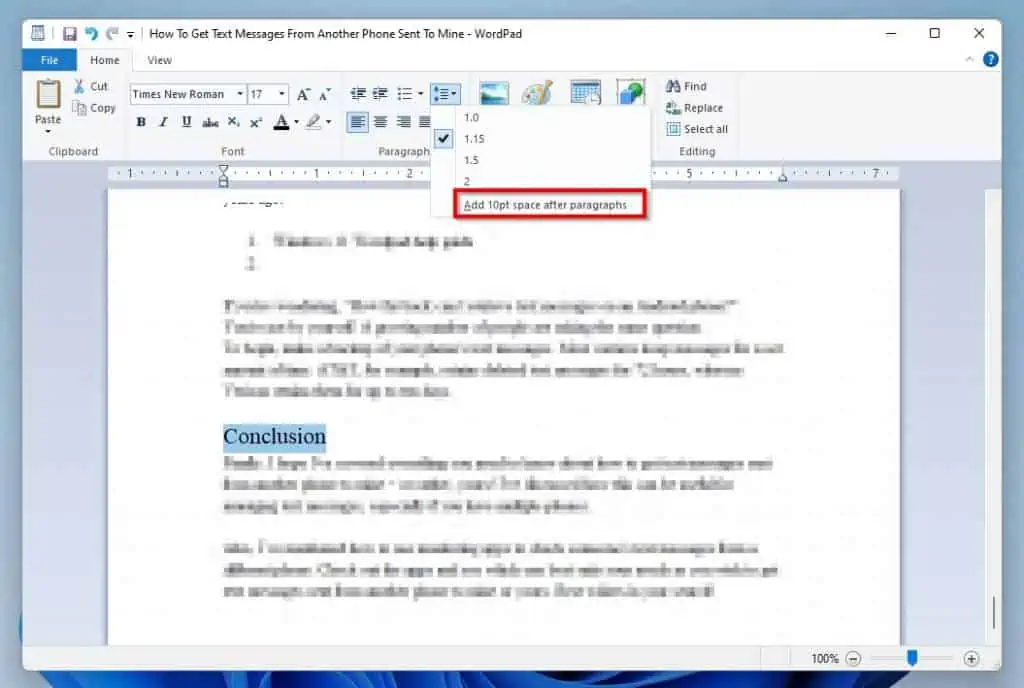Open the font size dropdown
1024x688 pixels.
[281, 93]
